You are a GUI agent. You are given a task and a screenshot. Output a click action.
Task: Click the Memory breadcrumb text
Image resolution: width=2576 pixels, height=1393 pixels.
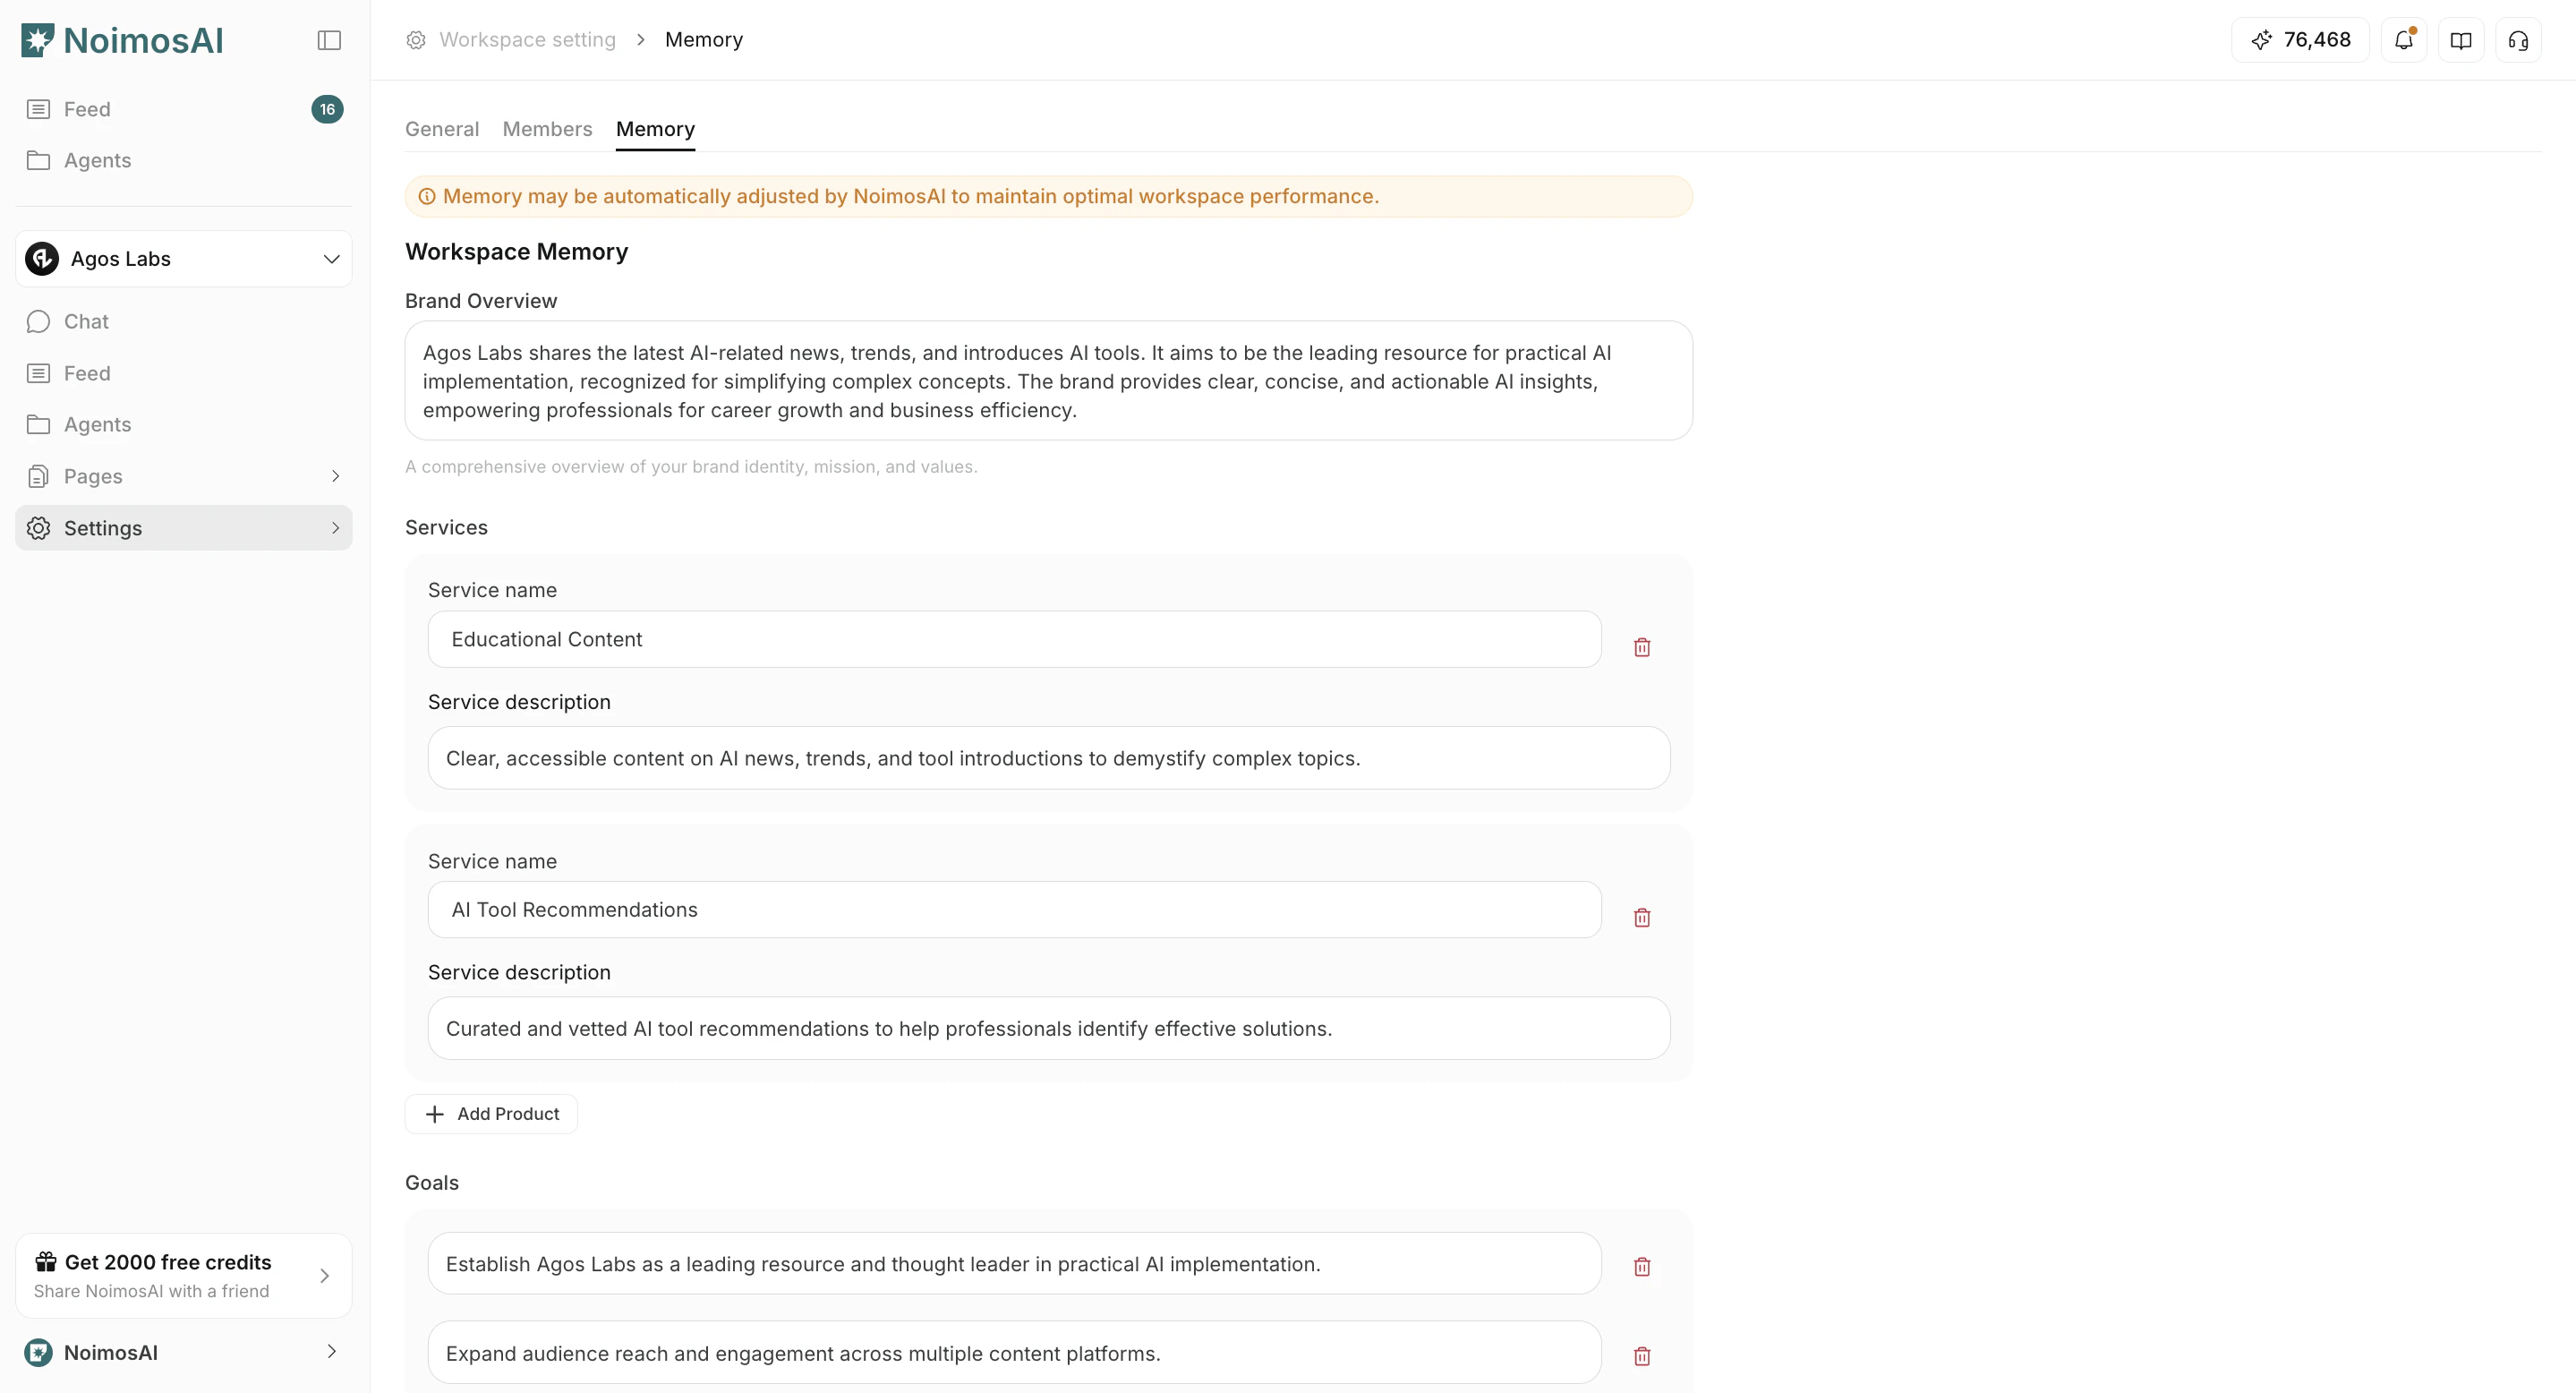(x=704, y=40)
